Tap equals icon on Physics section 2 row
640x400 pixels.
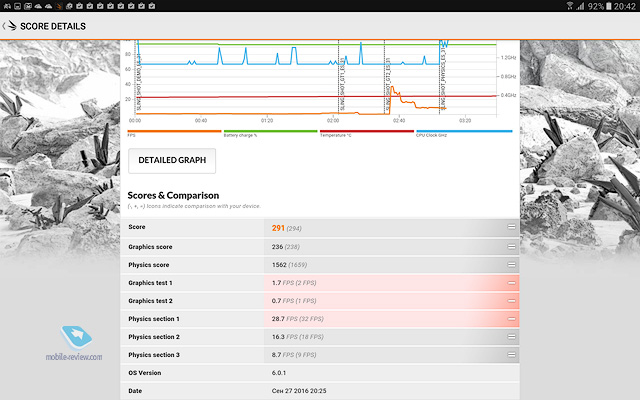(511, 337)
